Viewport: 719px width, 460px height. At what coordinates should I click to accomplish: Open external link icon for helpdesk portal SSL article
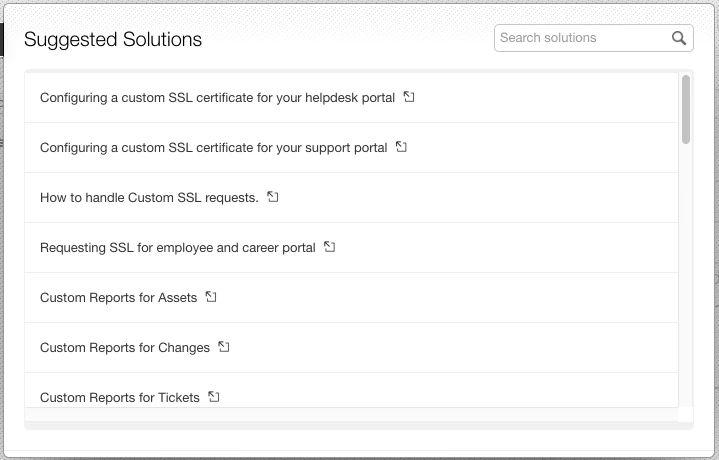coord(409,97)
